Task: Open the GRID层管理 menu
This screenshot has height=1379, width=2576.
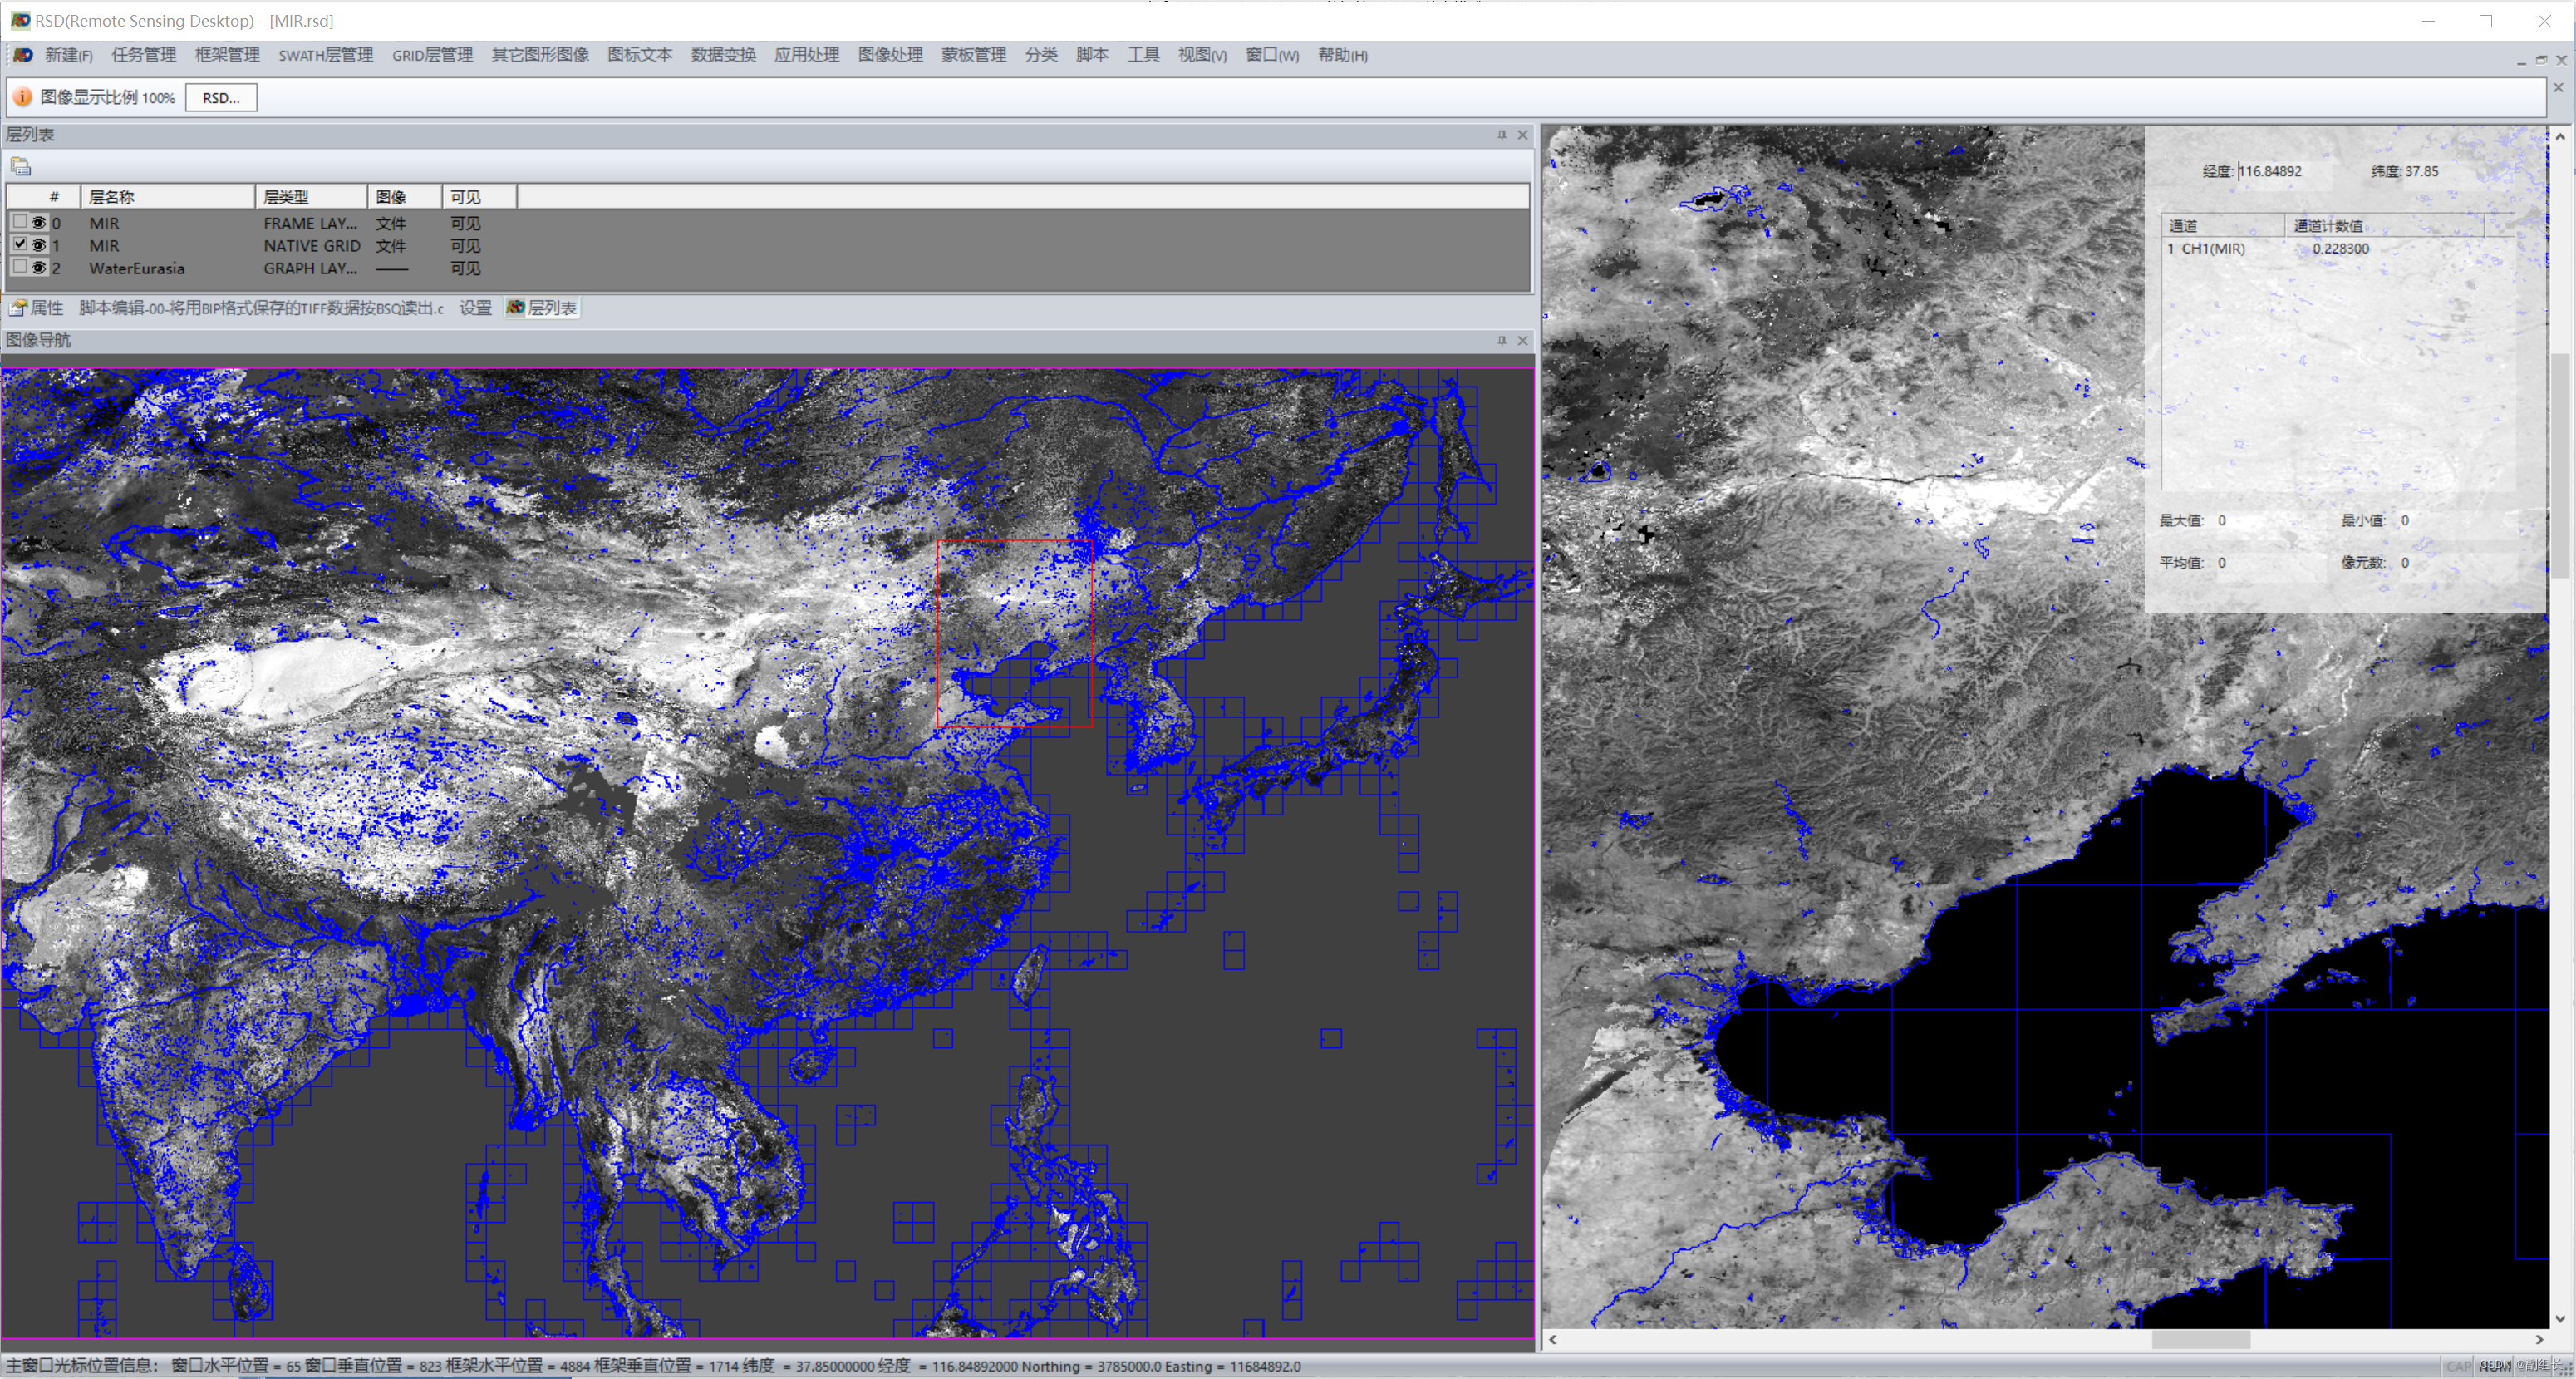Action: click(432, 55)
